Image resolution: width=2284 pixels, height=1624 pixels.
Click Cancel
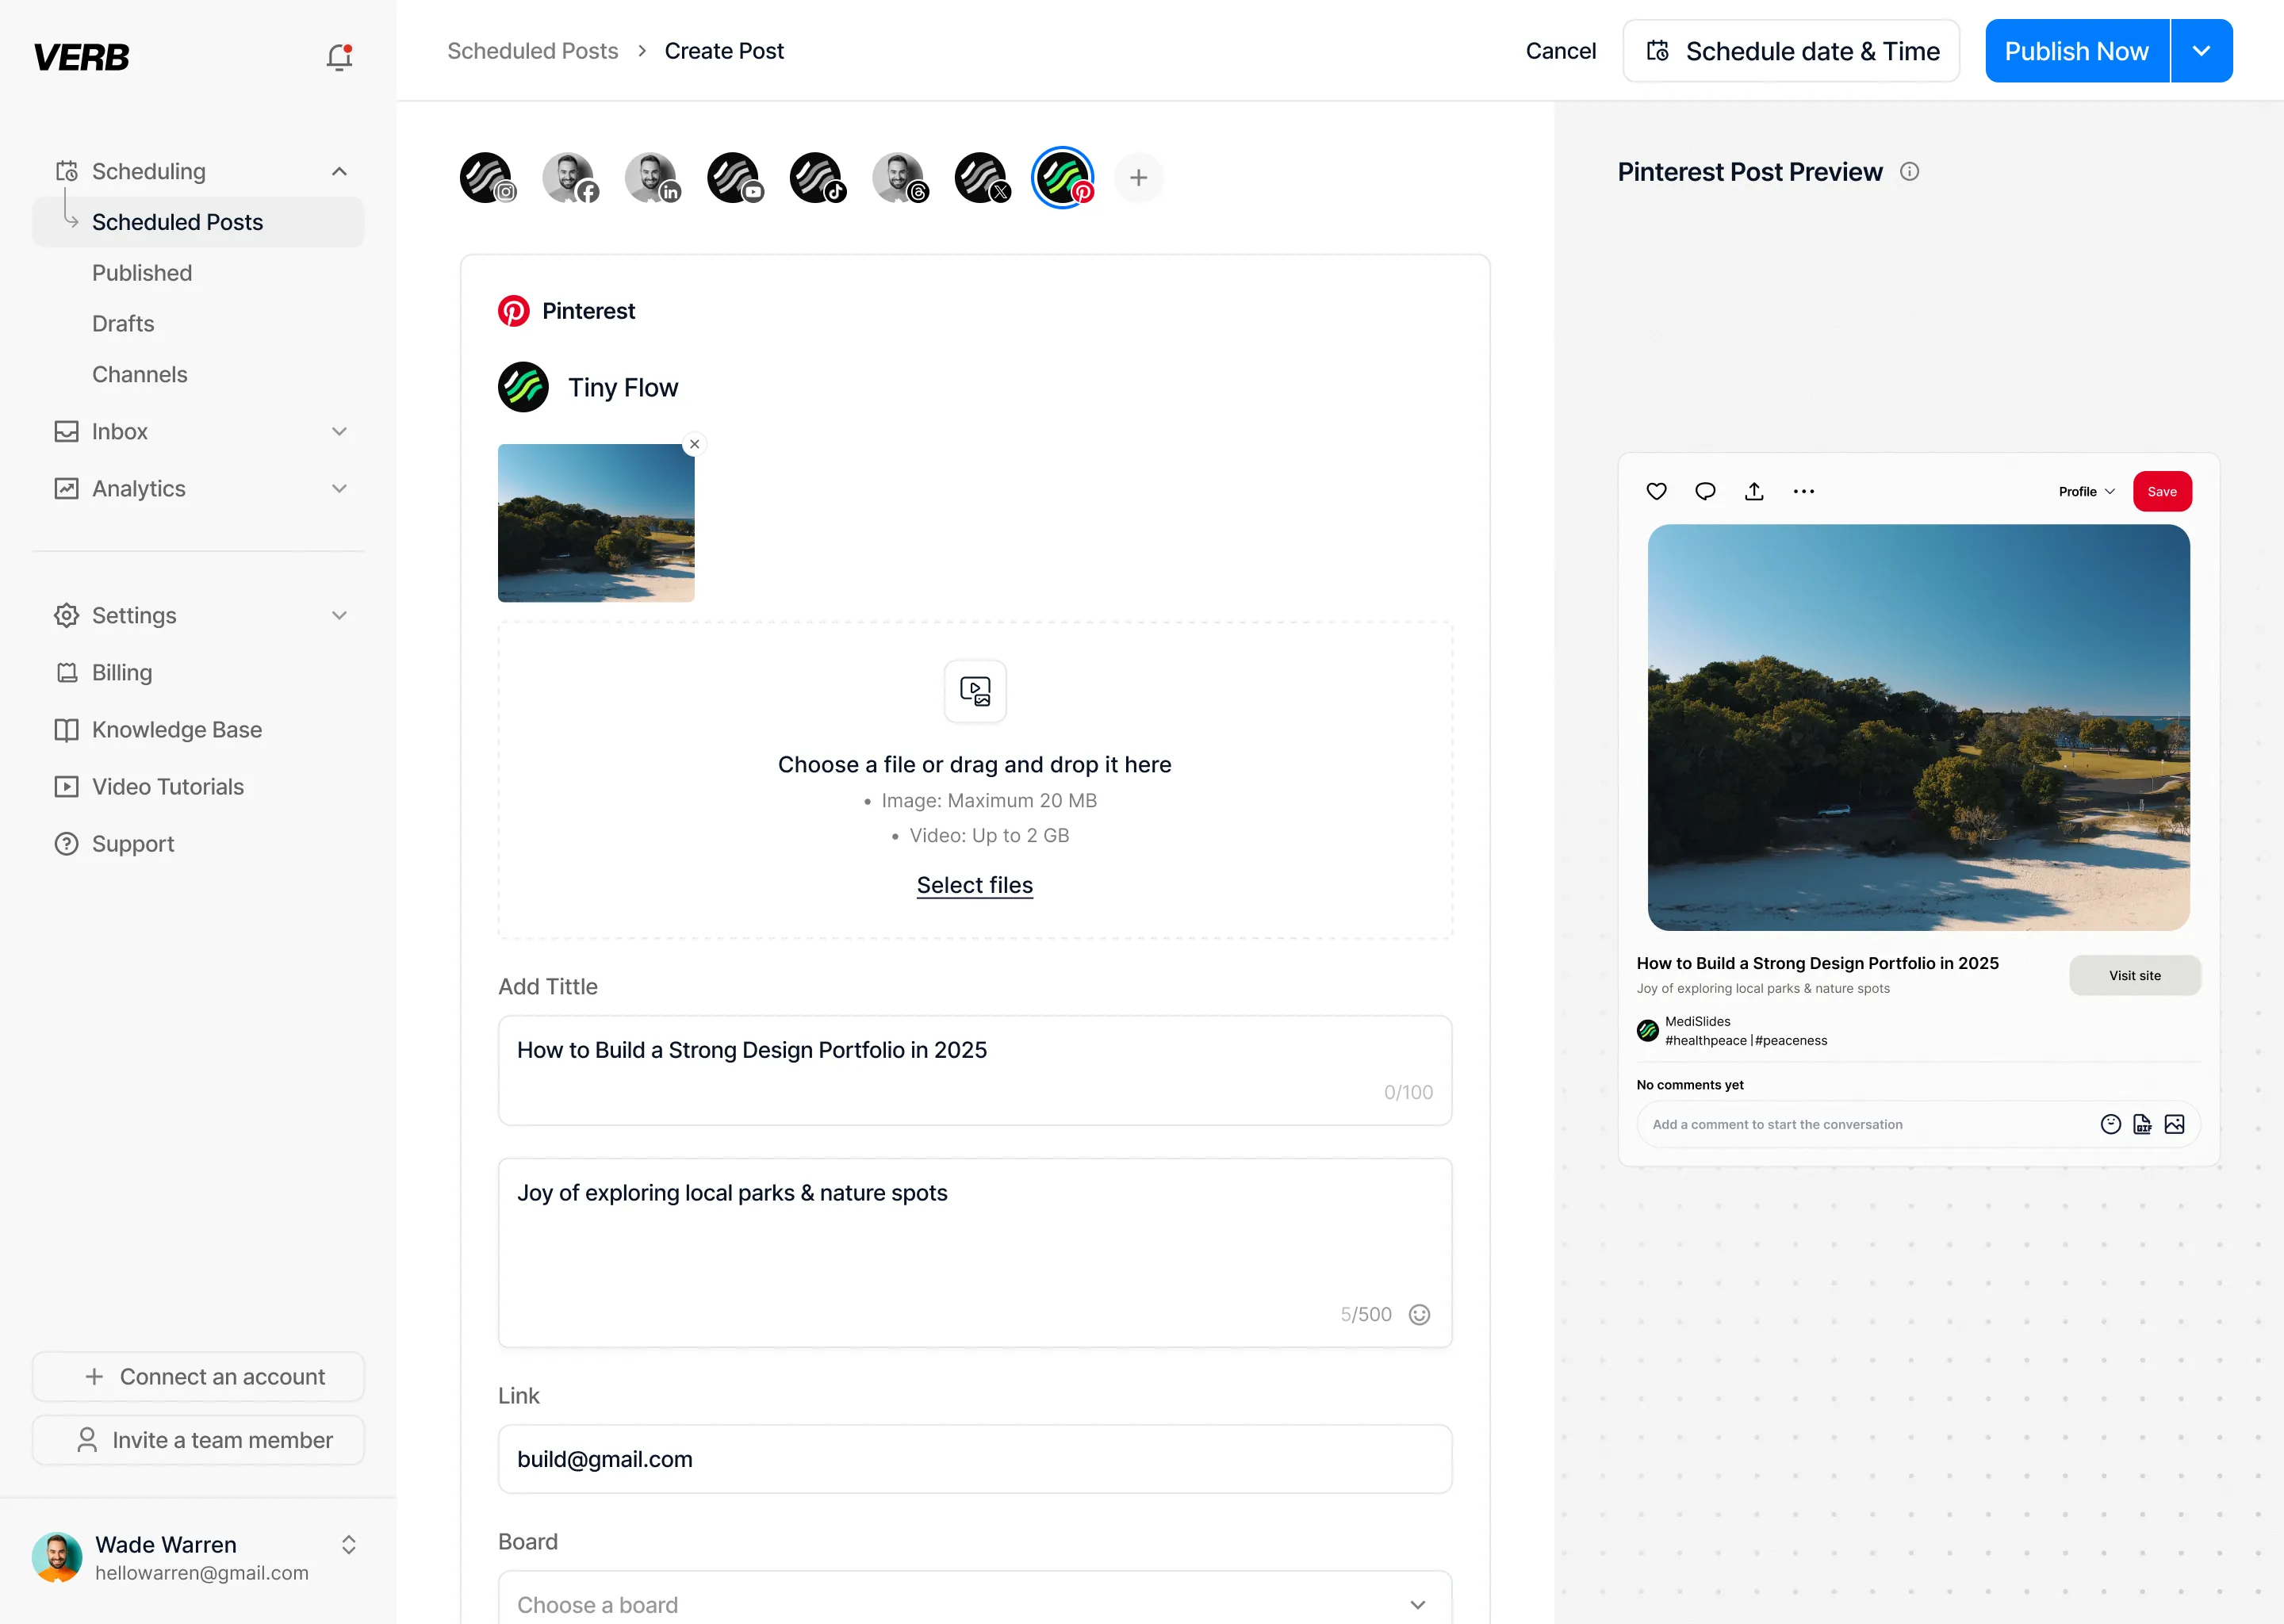pos(1560,51)
